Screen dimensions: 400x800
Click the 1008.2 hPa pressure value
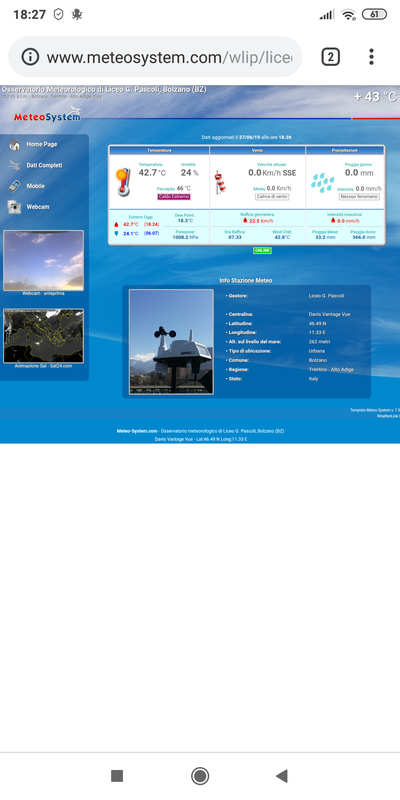(185, 237)
